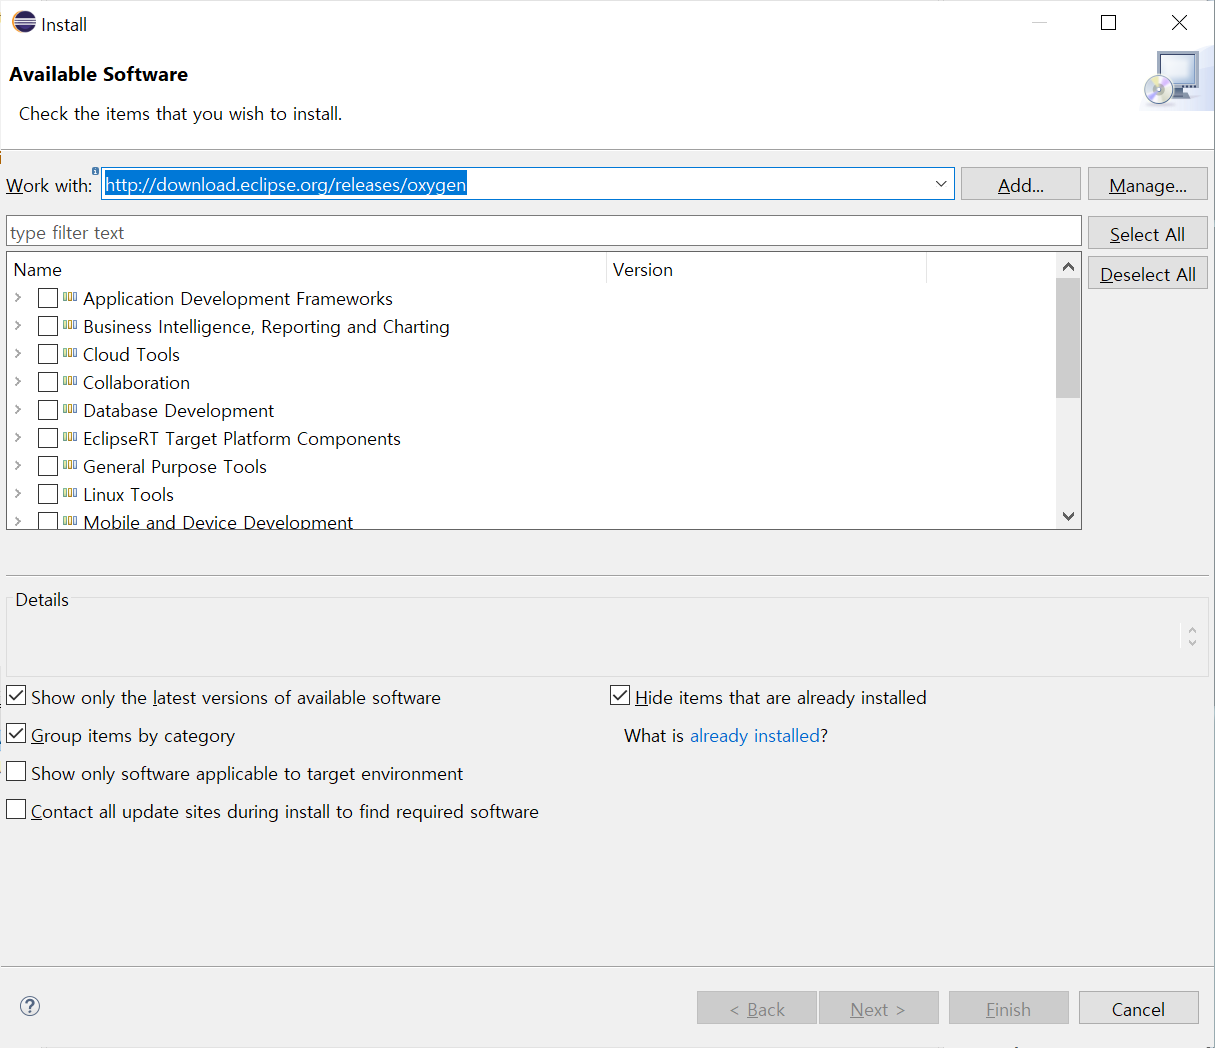Click the Eclipse logo icon in title bar
Viewport: 1215px width, 1048px height.
[24, 22]
